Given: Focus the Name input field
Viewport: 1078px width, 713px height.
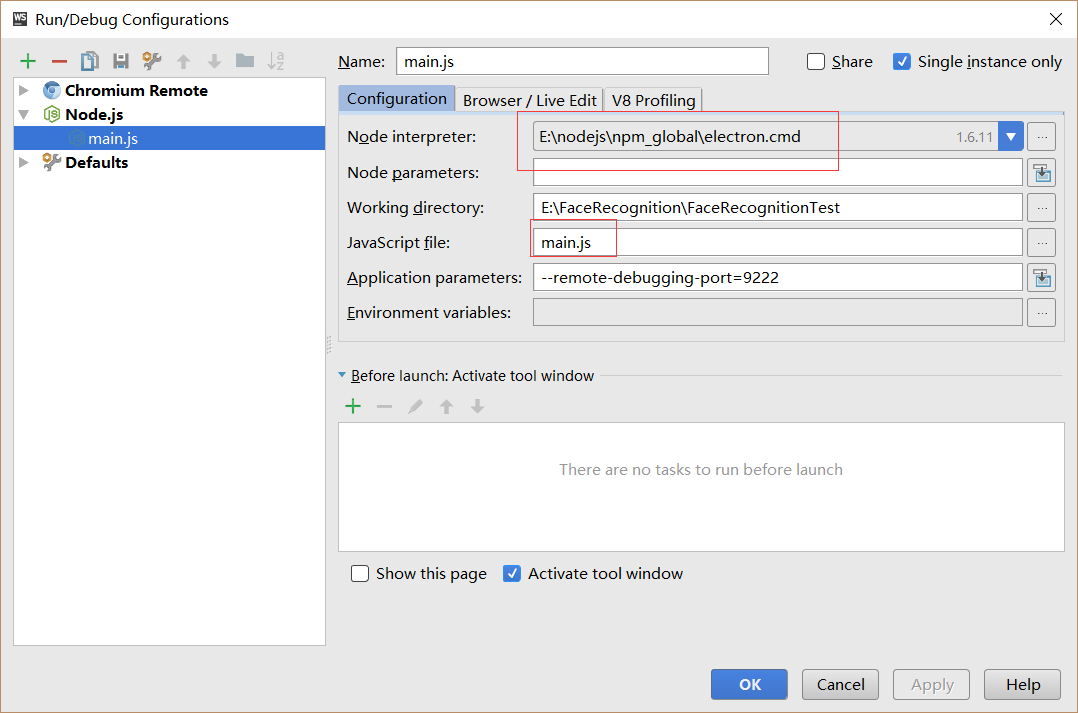Looking at the screenshot, I should pos(582,61).
